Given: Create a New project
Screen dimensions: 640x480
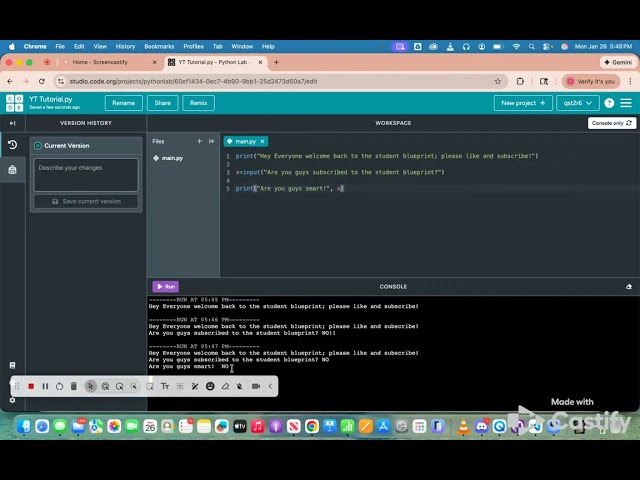Looking at the screenshot, I should coord(523,103).
